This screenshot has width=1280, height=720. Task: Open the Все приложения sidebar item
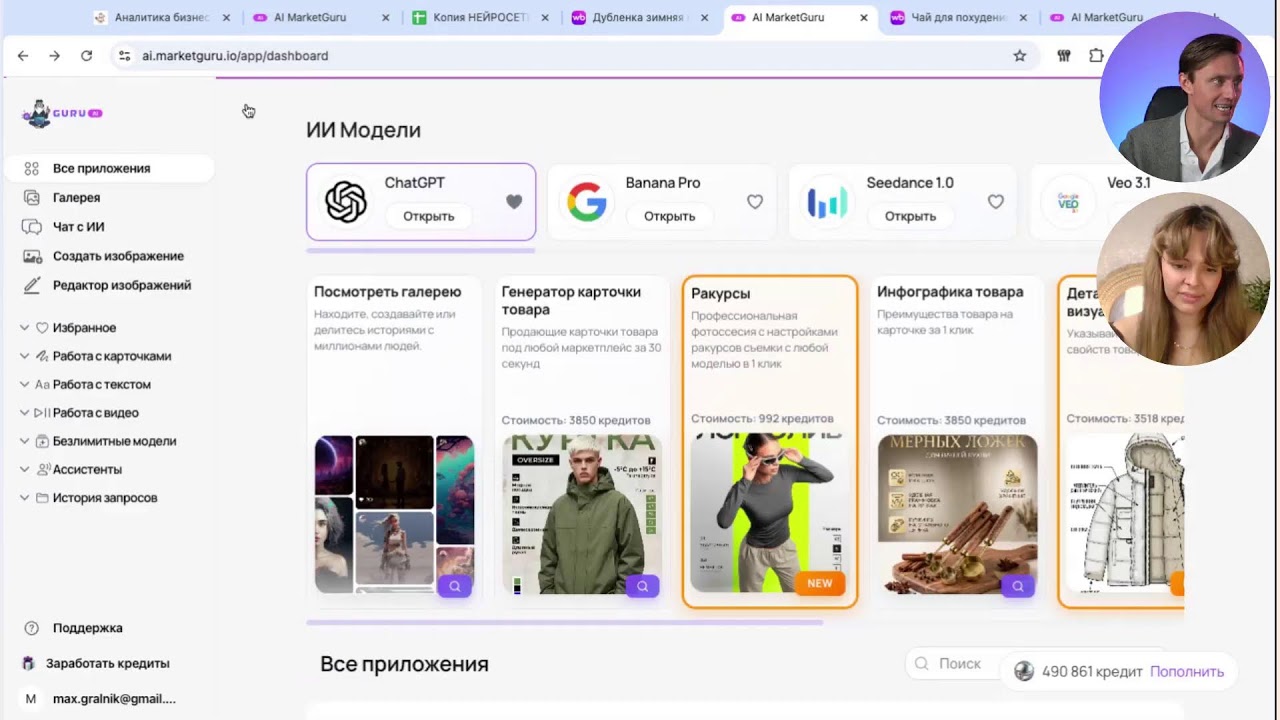108,168
